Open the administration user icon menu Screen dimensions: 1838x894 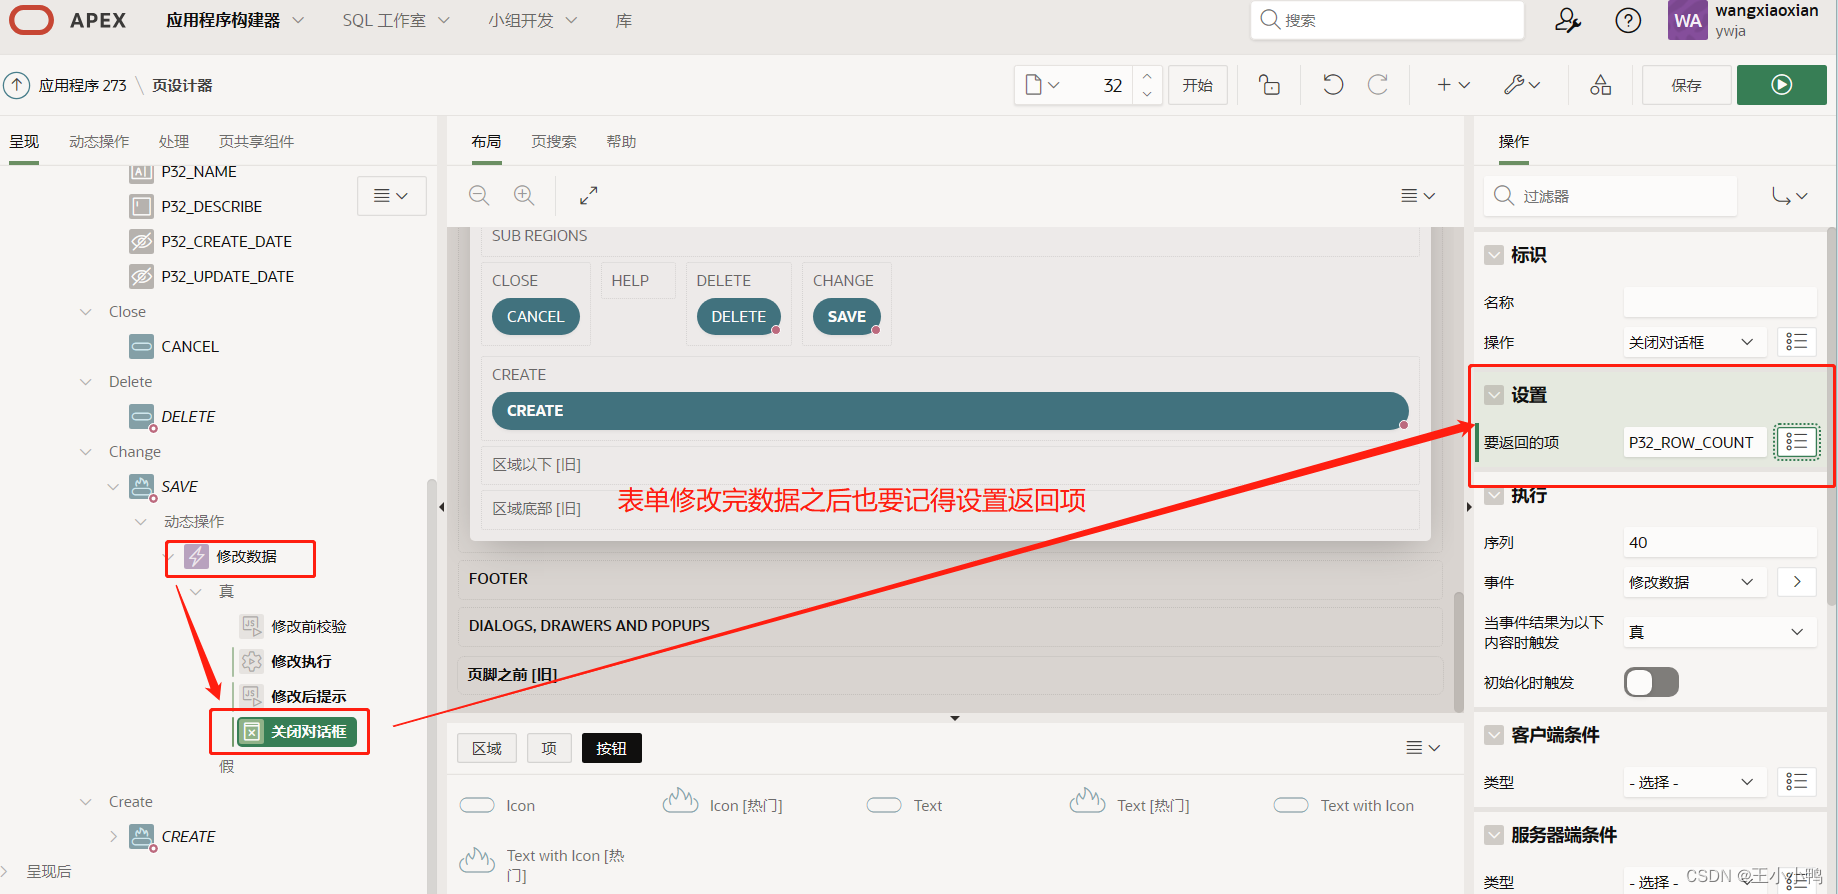pyautogui.click(x=1568, y=20)
